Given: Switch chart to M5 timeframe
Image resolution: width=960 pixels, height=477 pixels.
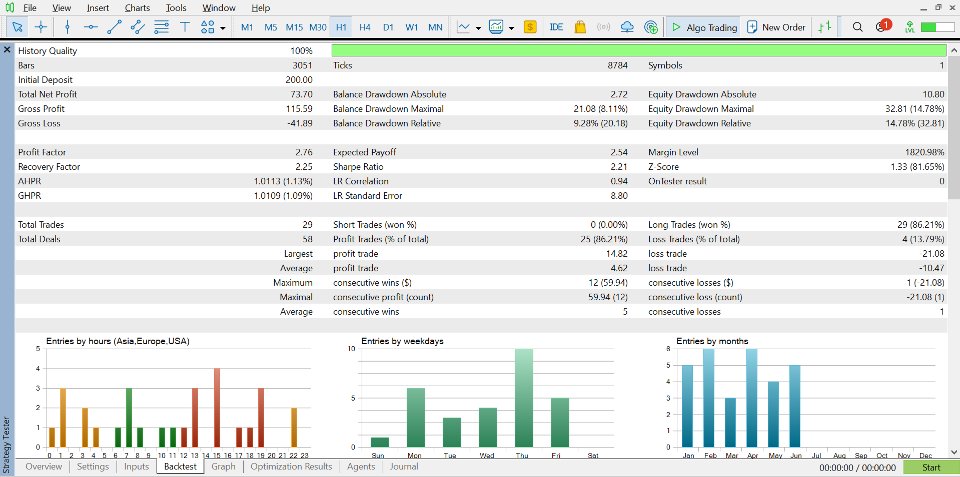Looking at the screenshot, I should tap(271, 27).
